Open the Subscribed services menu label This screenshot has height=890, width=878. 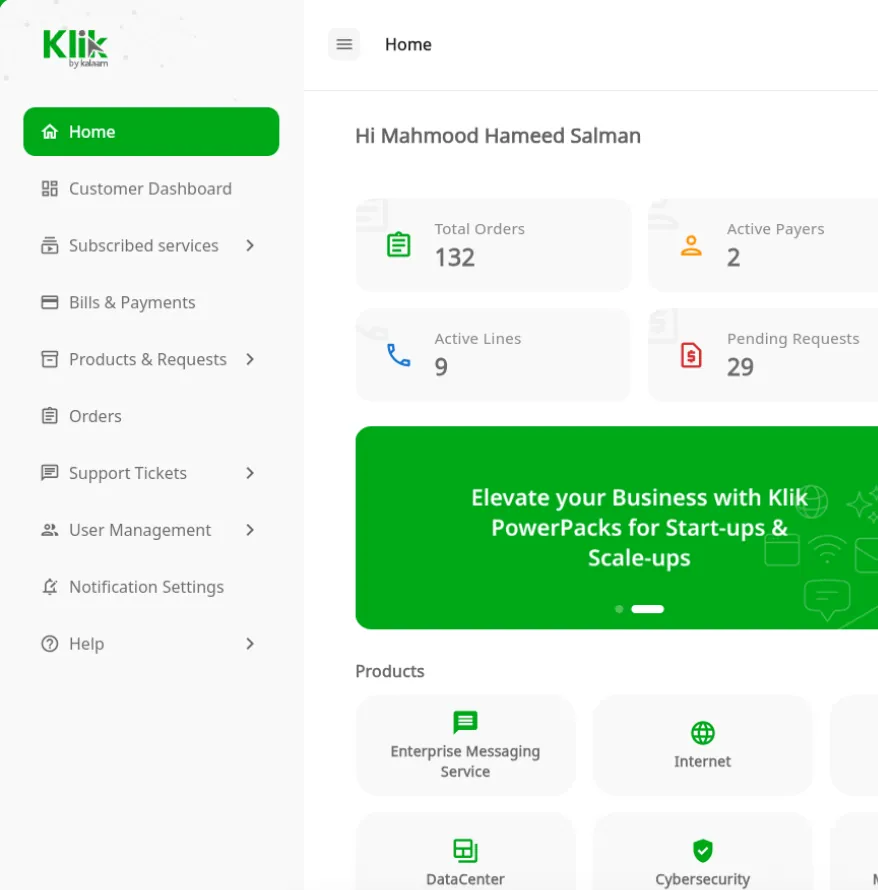[144, 245]
